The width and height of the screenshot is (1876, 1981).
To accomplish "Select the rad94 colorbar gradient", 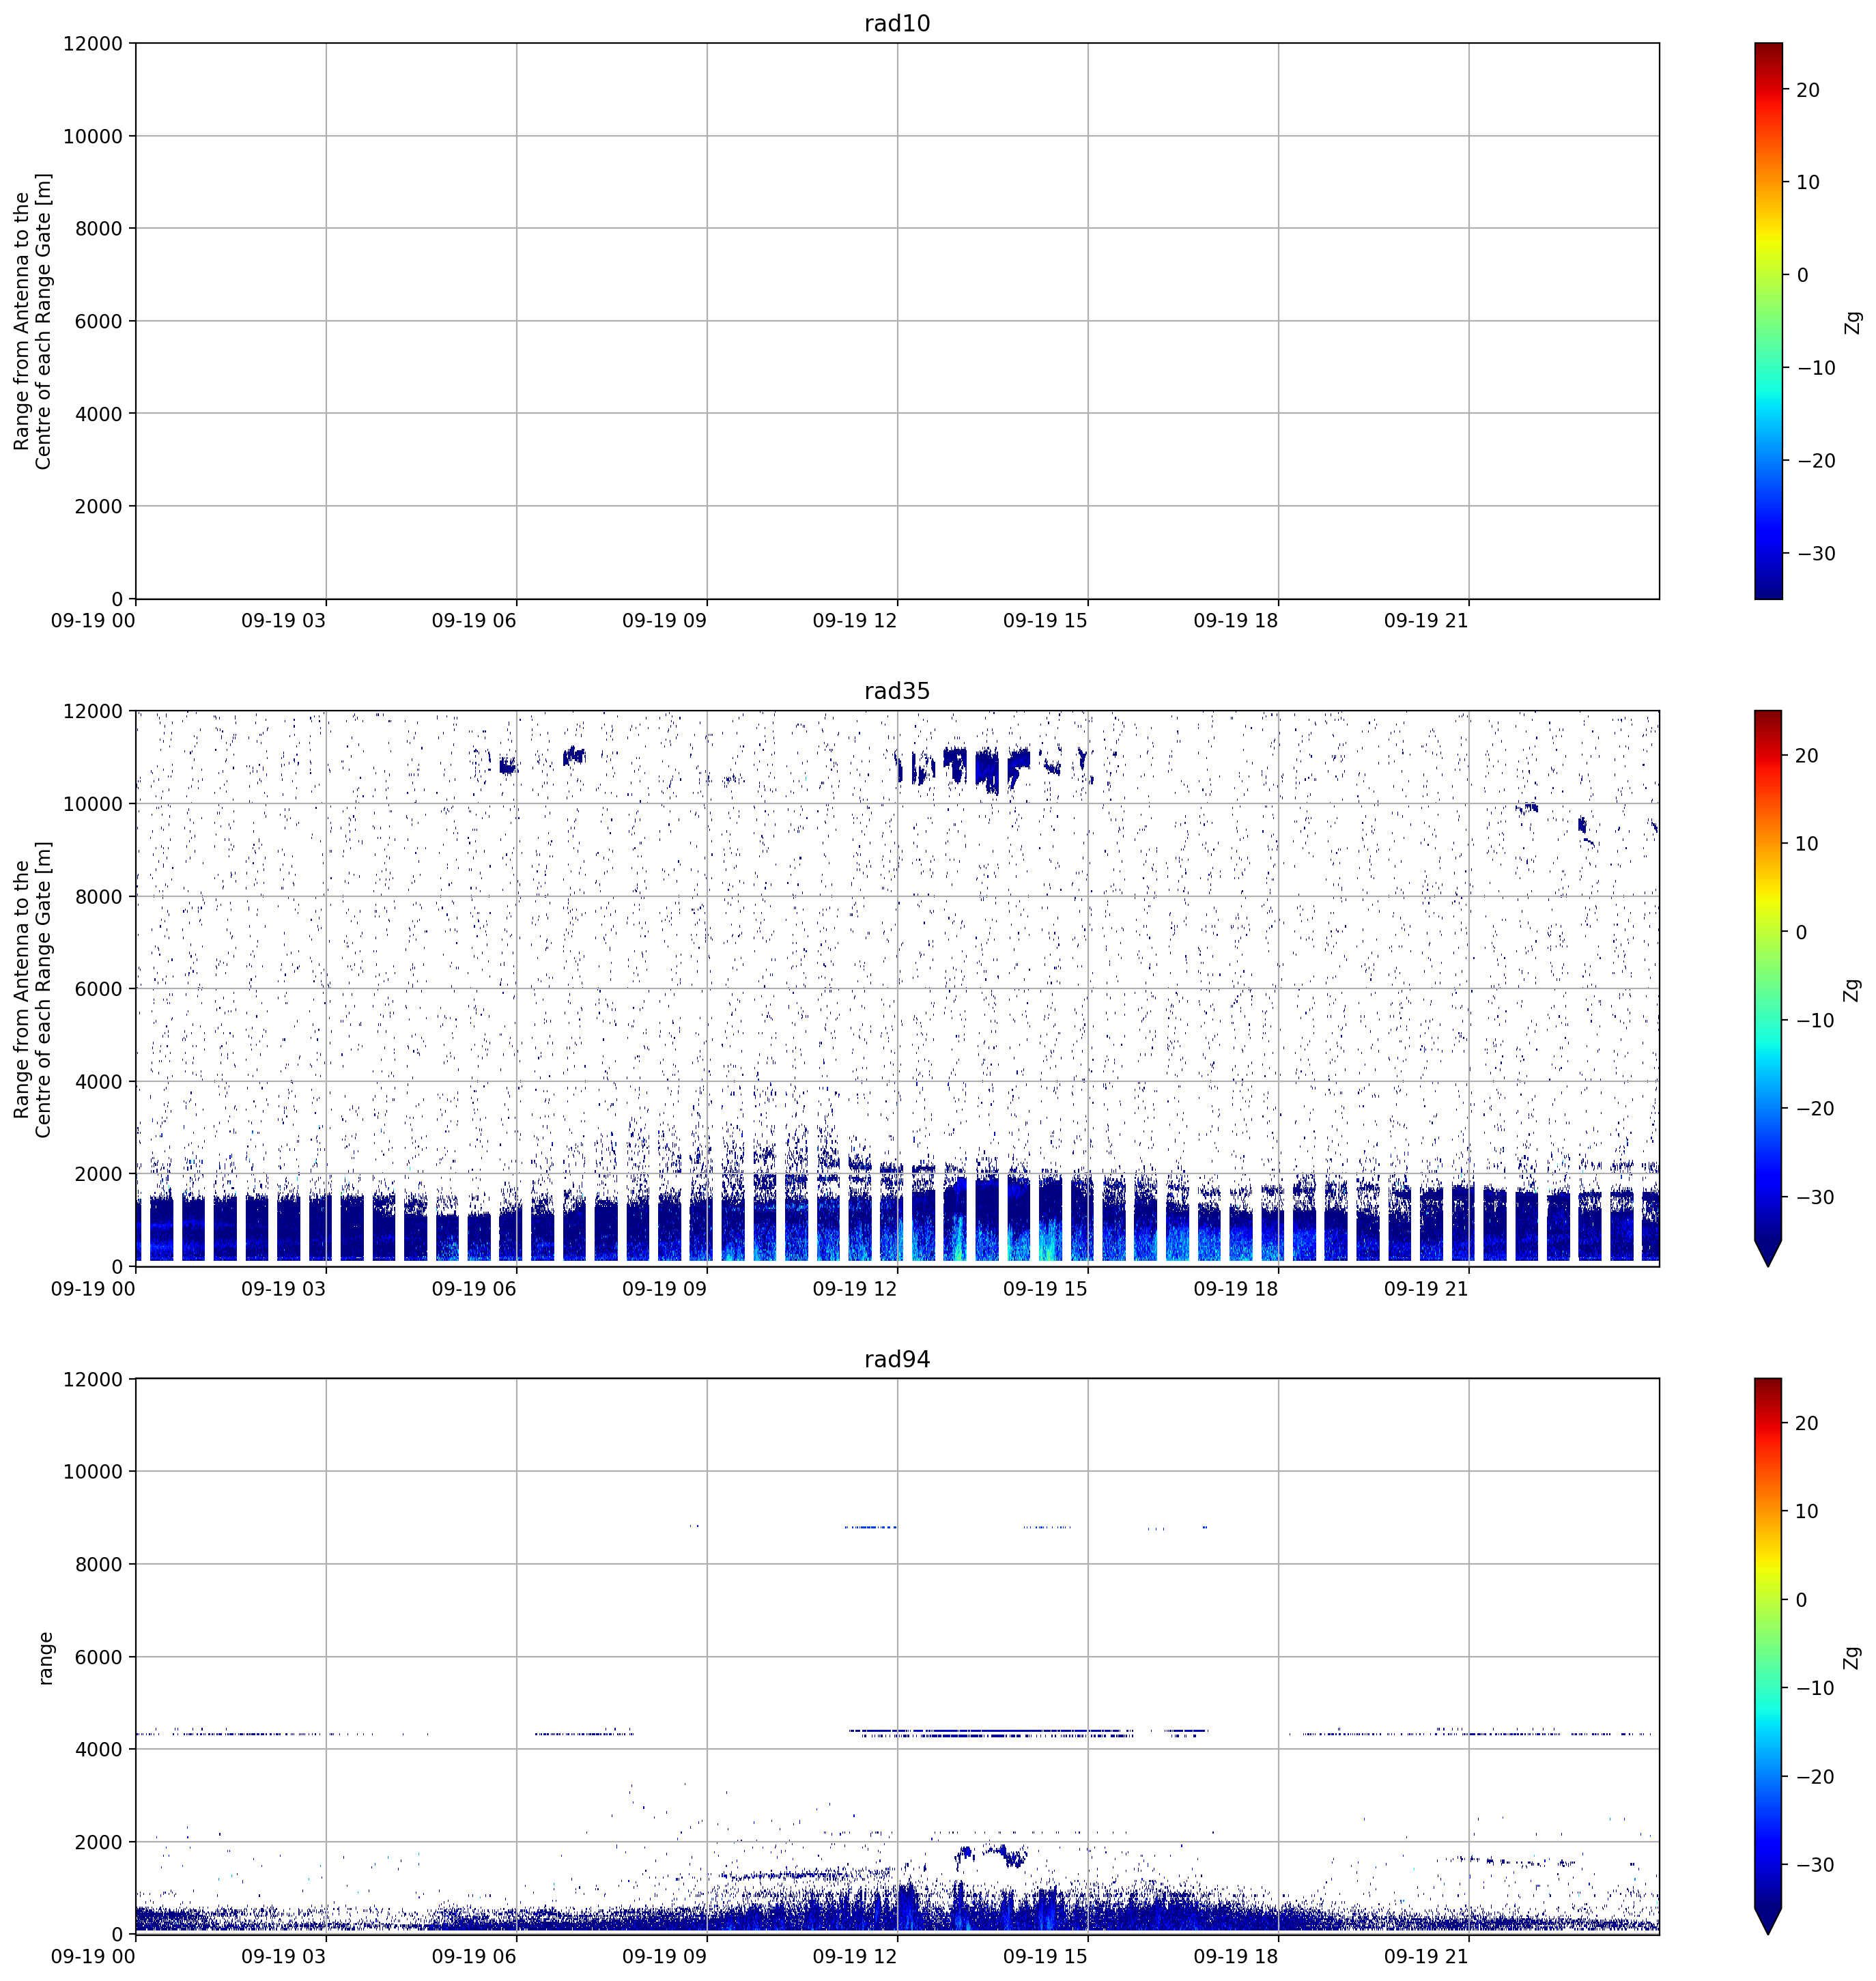I will pos(1768,1643).
